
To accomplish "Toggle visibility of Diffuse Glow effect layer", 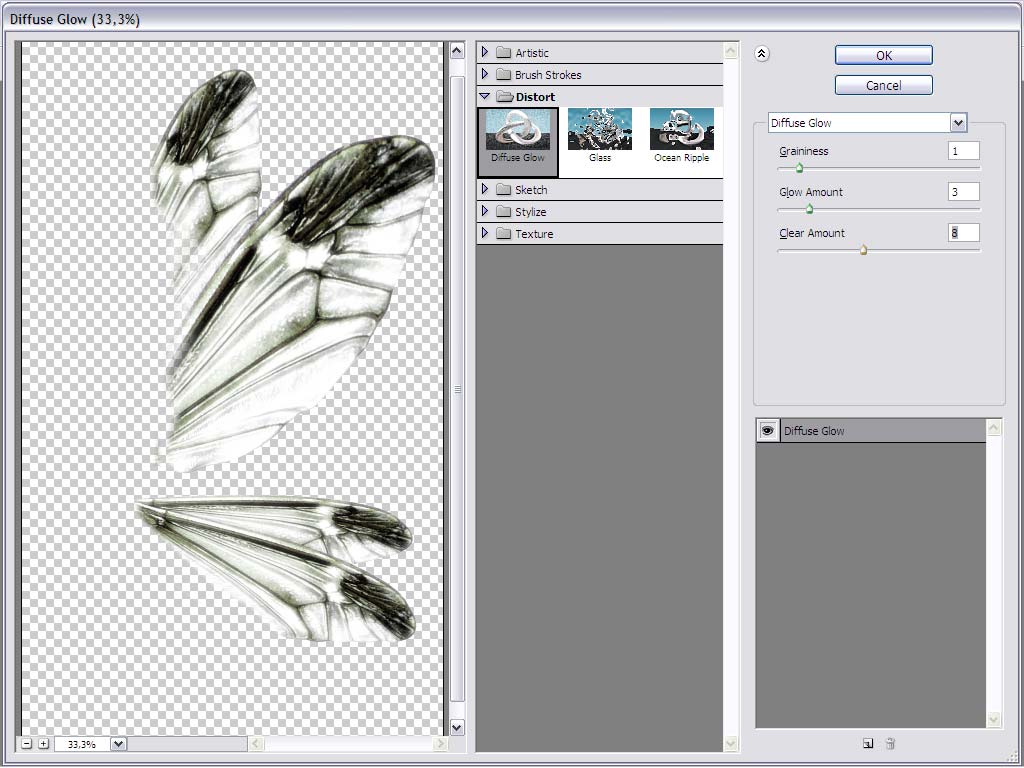I will pyautogui.click(x=767, y=430).
